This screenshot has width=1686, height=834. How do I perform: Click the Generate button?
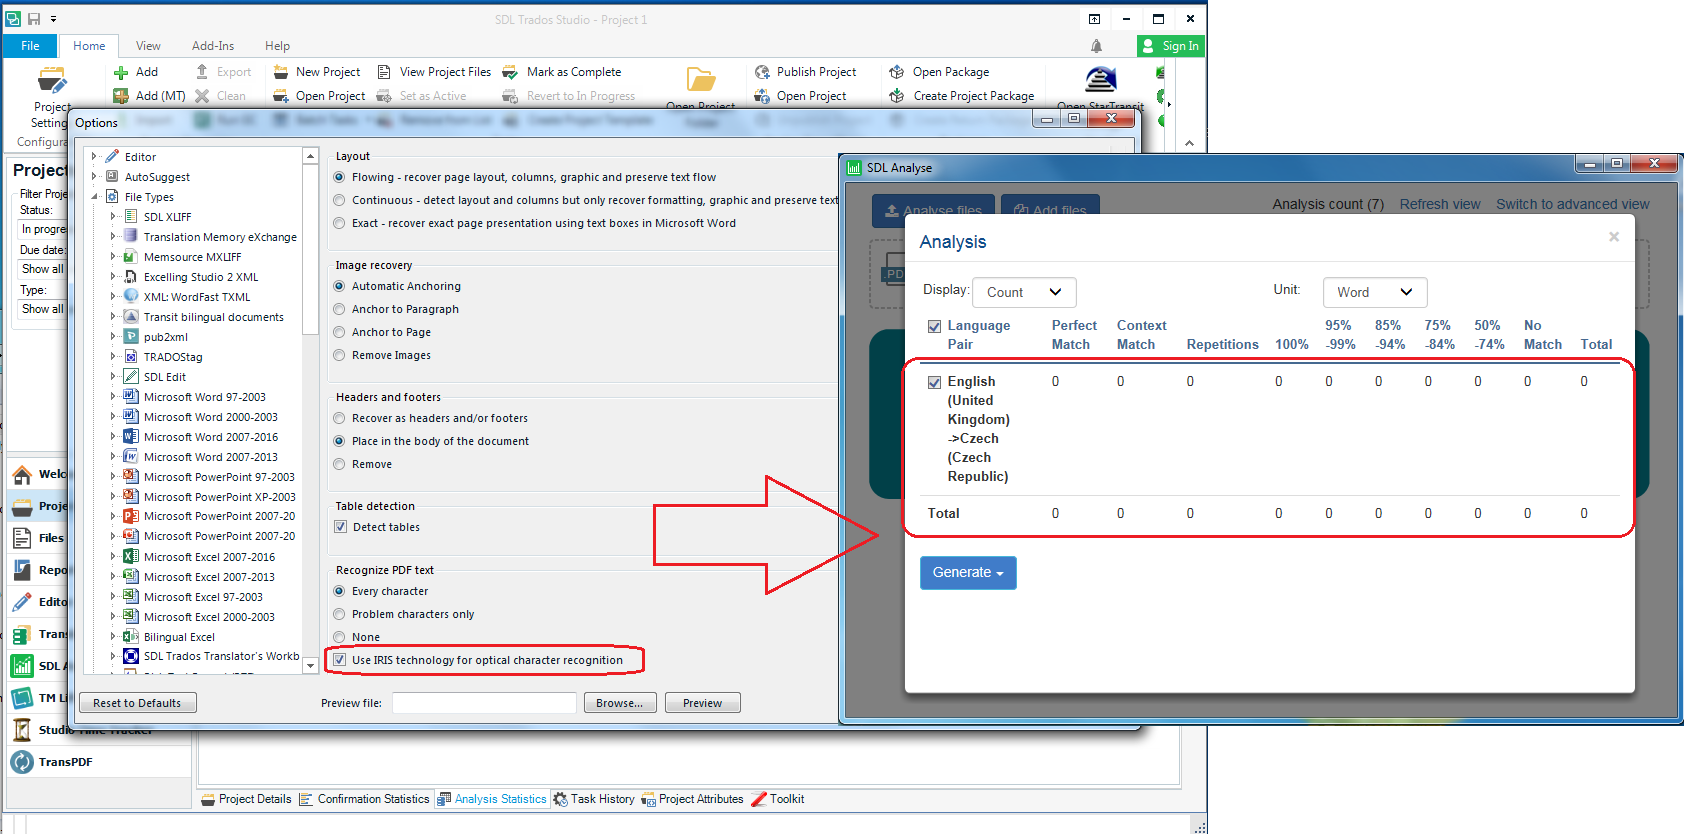tap(967, 573)
